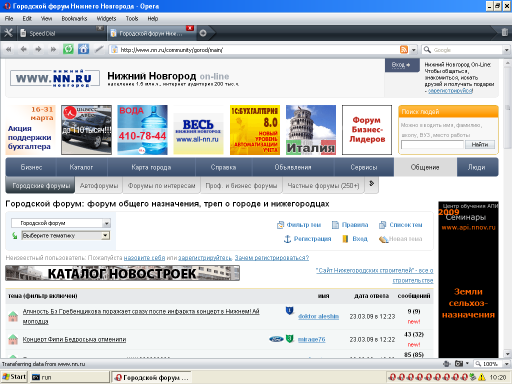Open the address bar dropdown arrow
This screenshot has width=512, height=384.
pyautogui.click(x=413, y=50)
